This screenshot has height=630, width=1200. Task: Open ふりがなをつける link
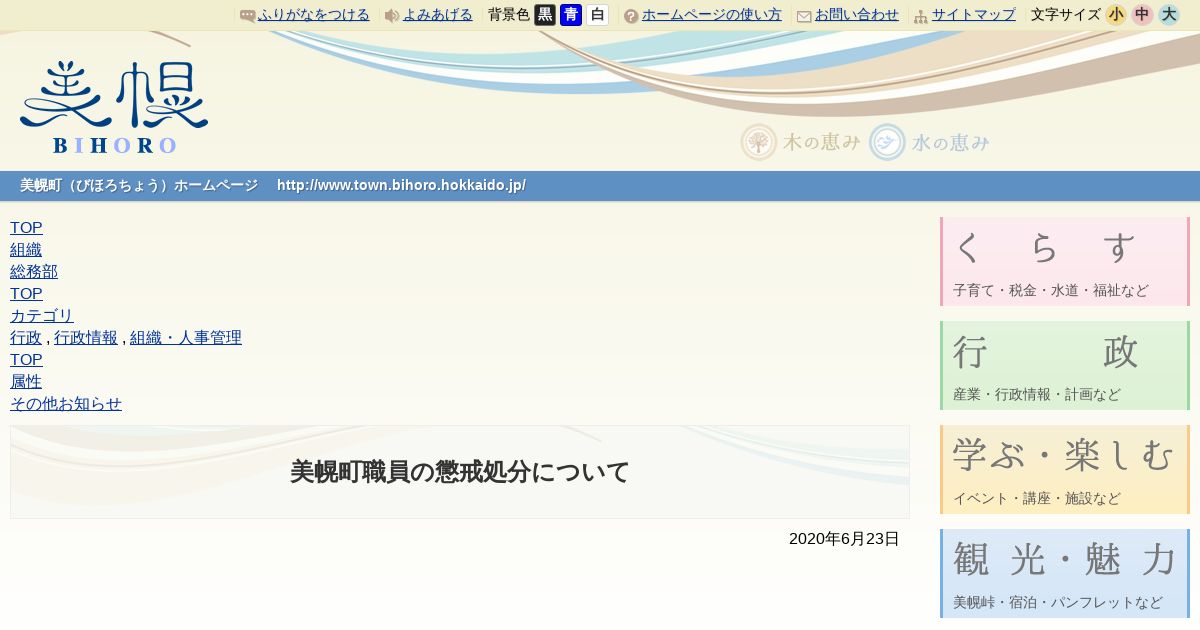[x=314, y=15]
